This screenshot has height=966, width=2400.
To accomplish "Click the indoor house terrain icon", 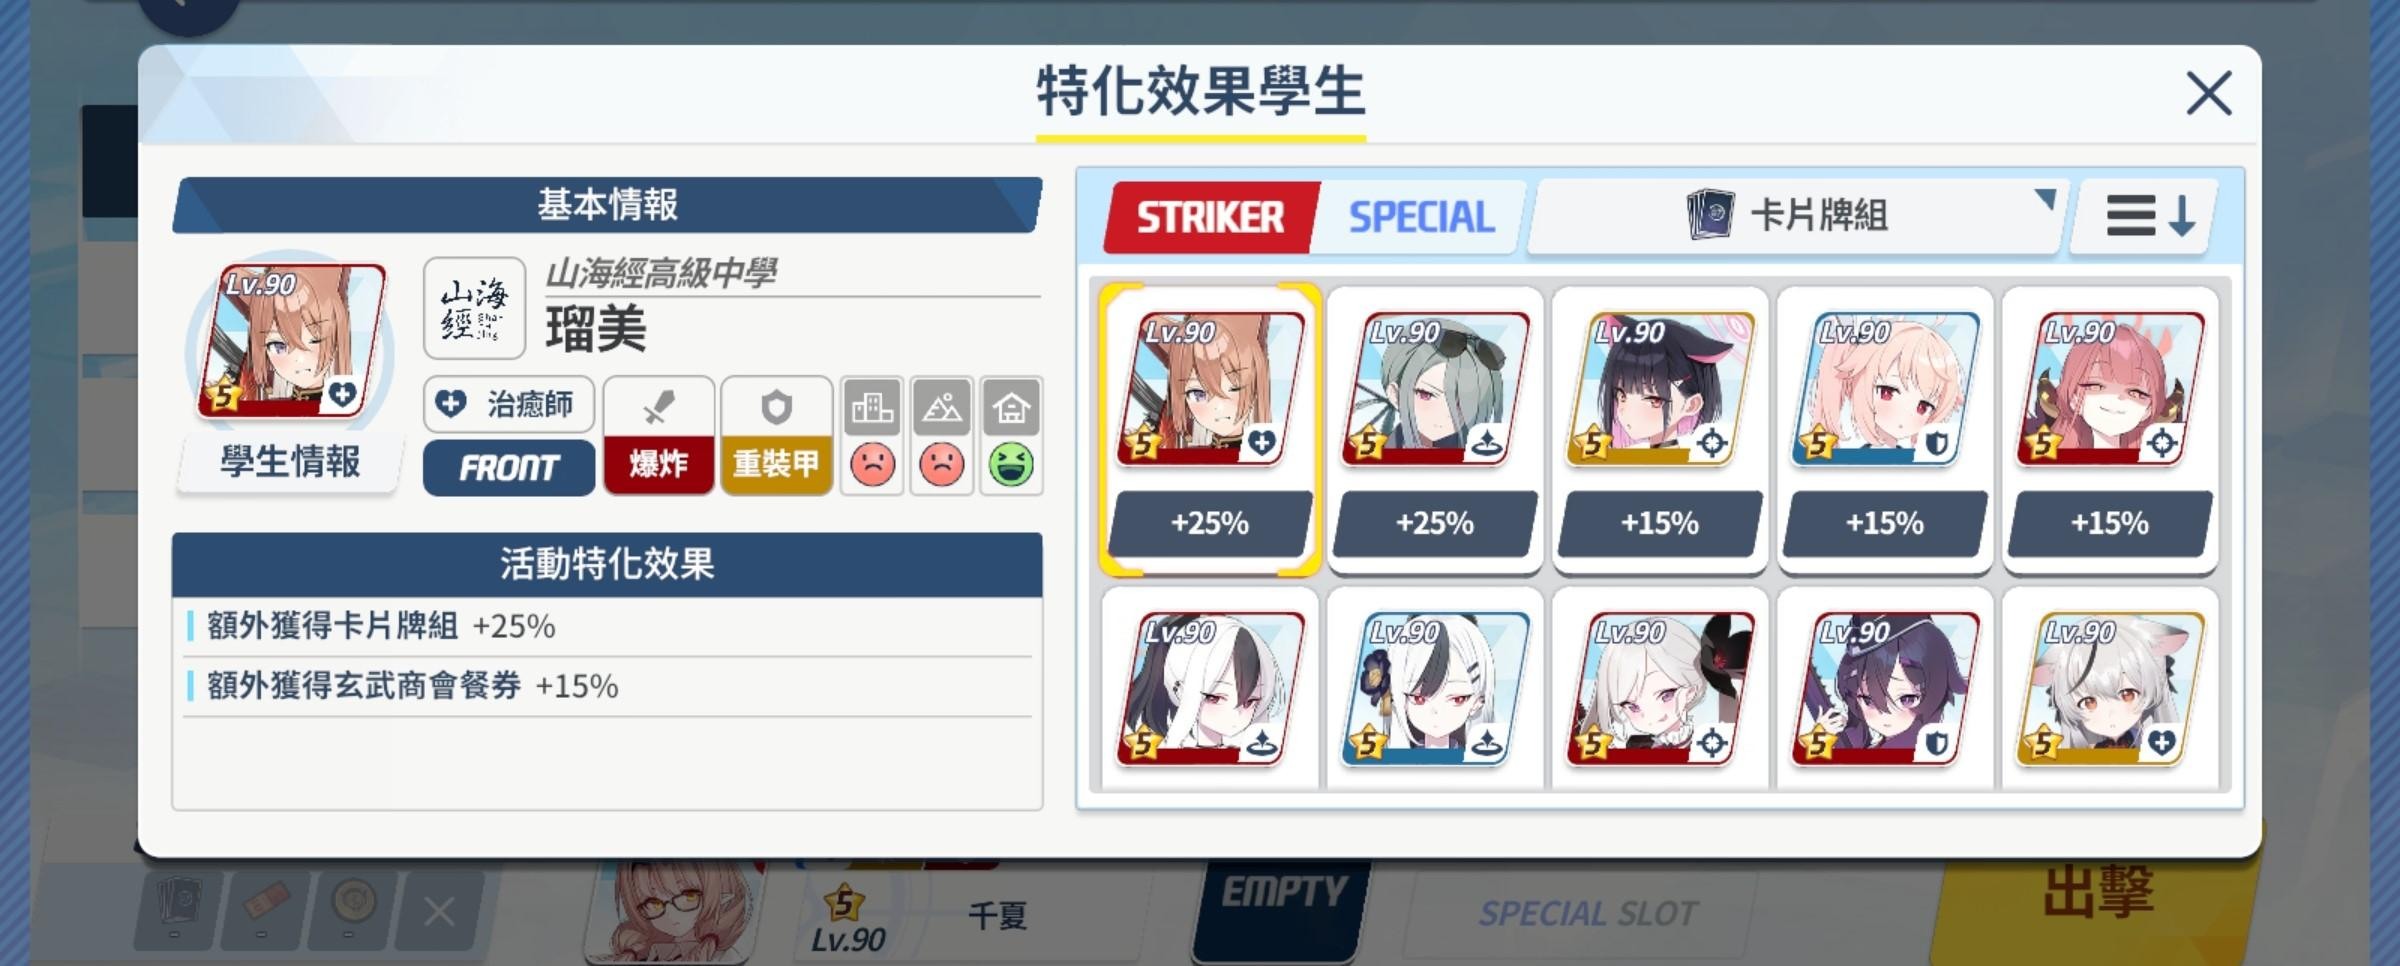I will click(1011, 407).
